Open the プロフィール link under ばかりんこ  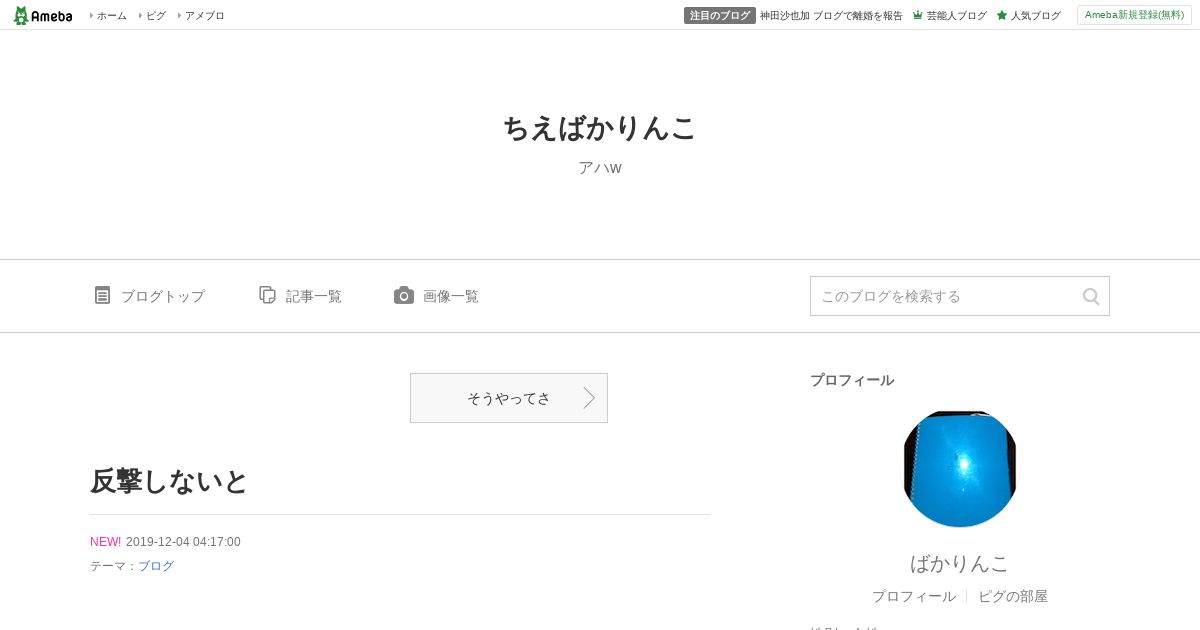(914, 596)
